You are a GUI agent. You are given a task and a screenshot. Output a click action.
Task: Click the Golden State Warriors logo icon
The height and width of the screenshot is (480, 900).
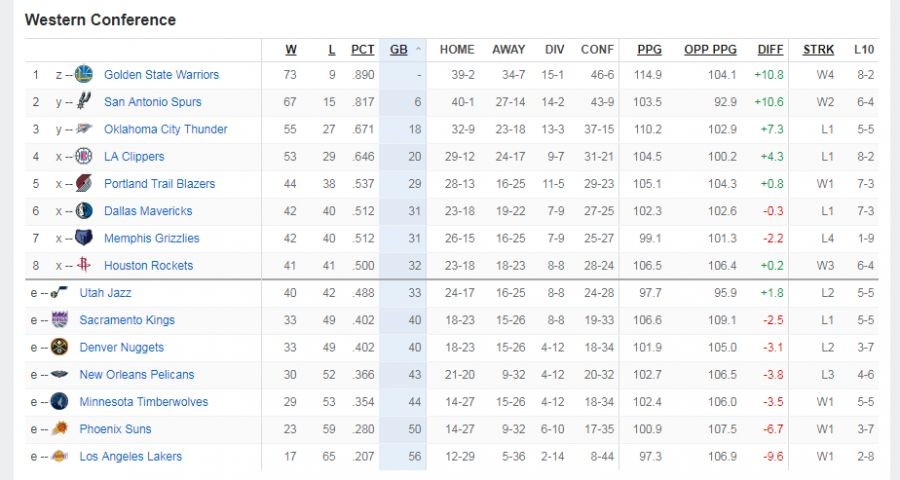point(83,74)
